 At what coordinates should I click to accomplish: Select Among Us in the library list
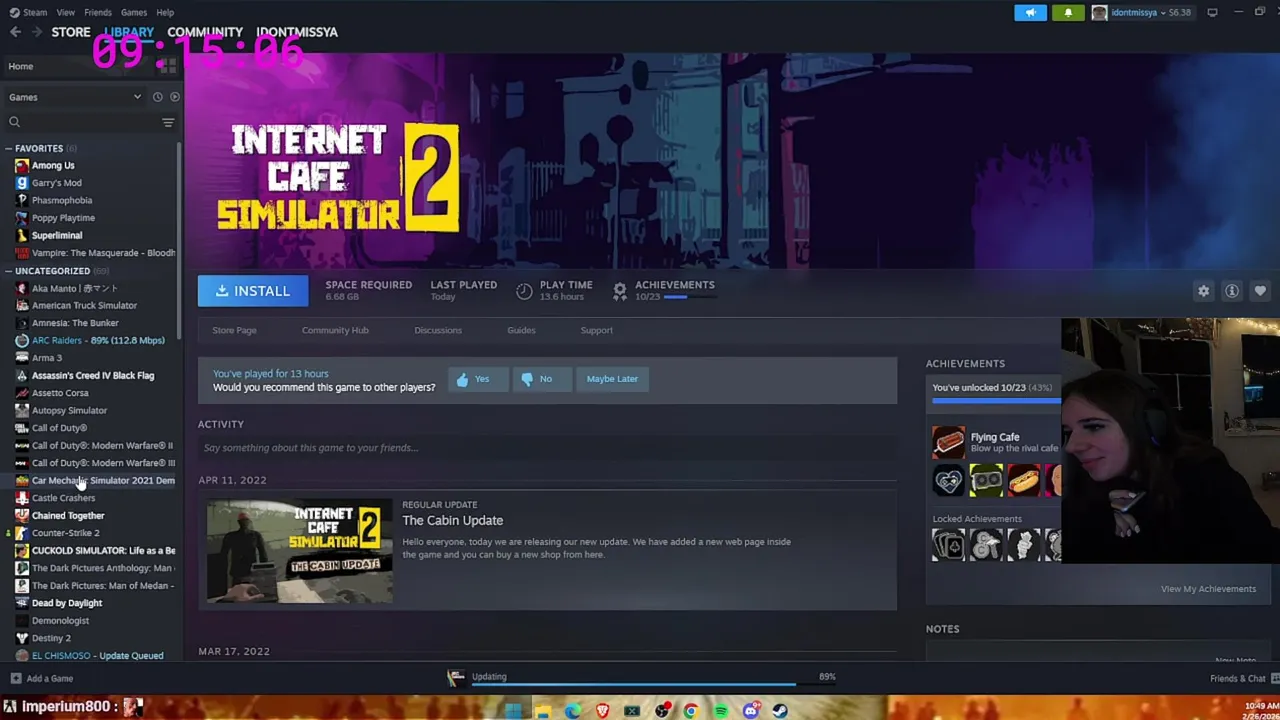pos(53,165)
